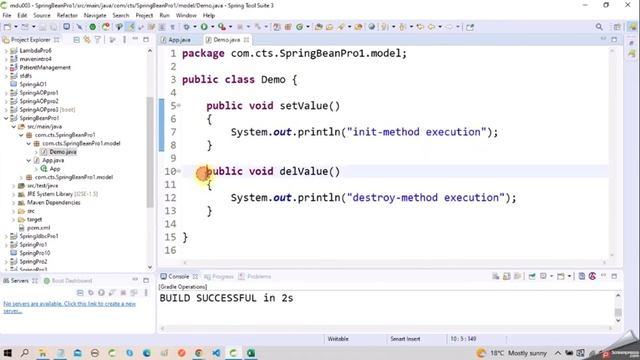Viewport: 640px width, 360px height.
Task: Open the Window menu
Action: click(x=186, y=15)
